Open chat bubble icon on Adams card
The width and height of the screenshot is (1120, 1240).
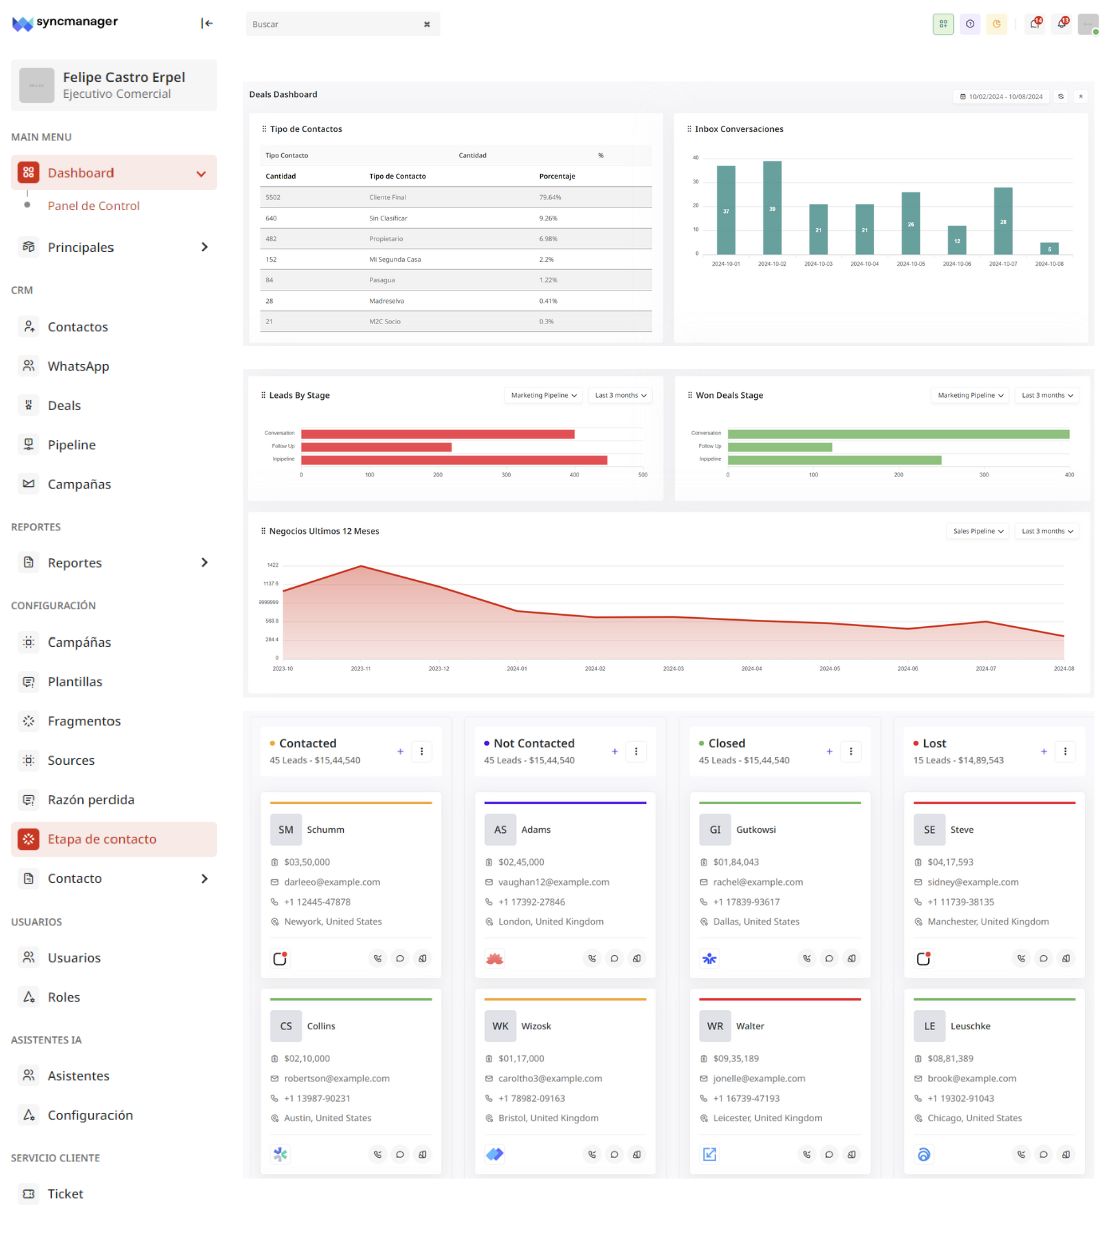click(x=614, y=958)
